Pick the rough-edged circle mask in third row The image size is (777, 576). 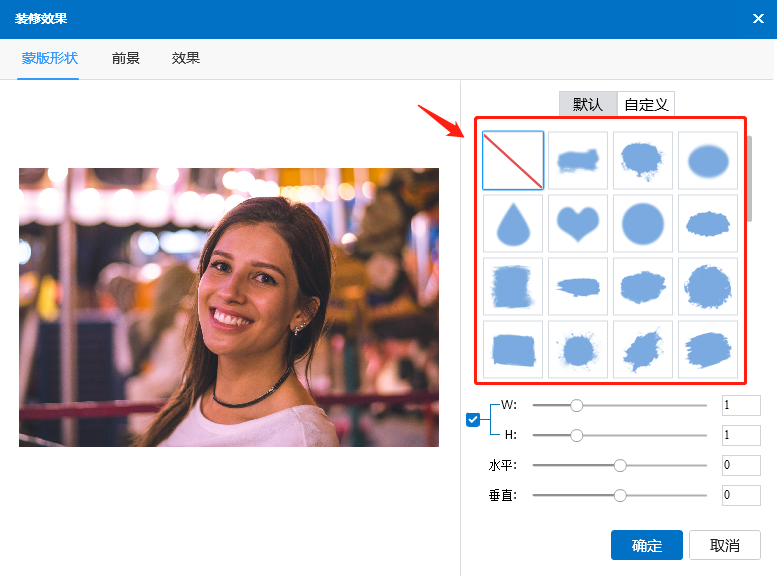click(x=708, y=287)
